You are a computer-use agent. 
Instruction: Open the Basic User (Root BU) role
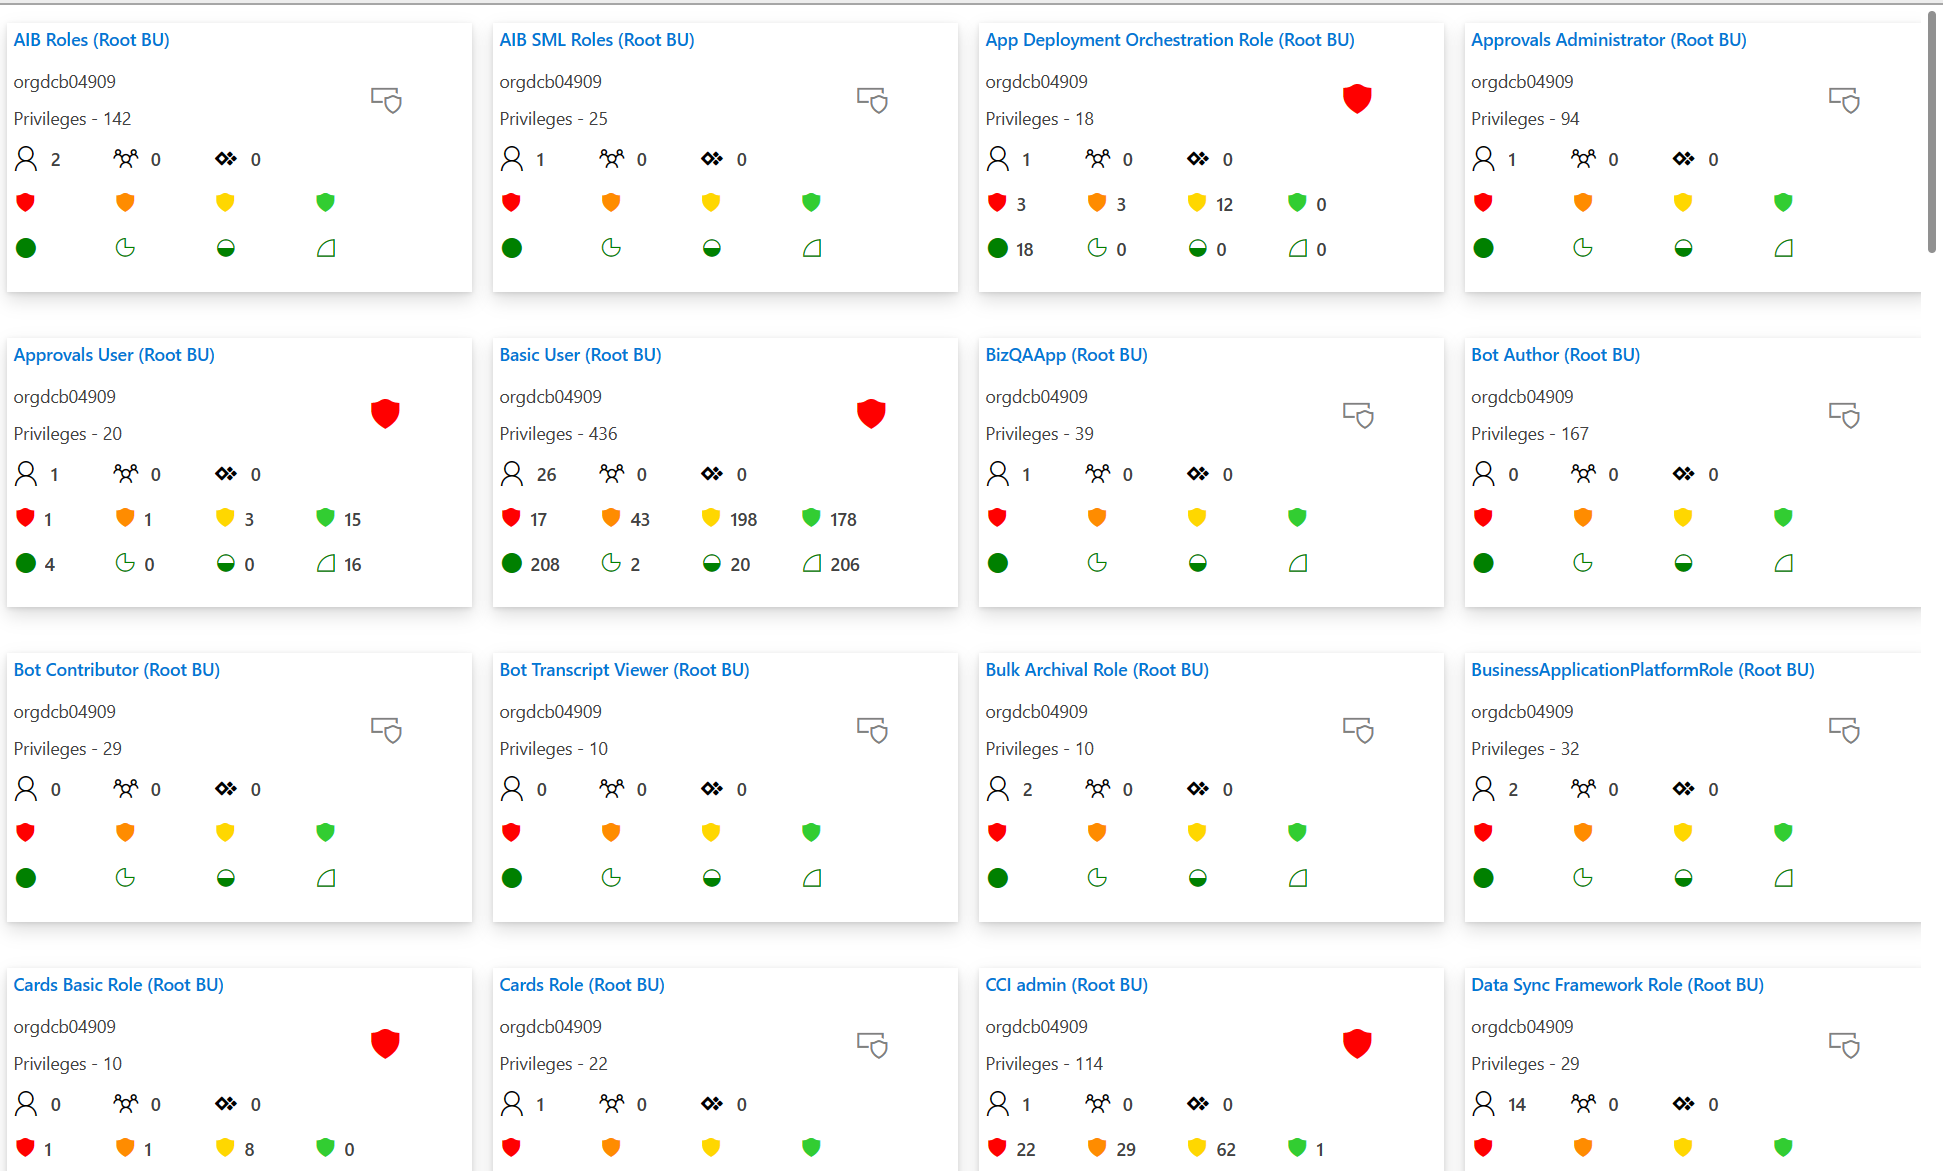[x=580, y=354]
